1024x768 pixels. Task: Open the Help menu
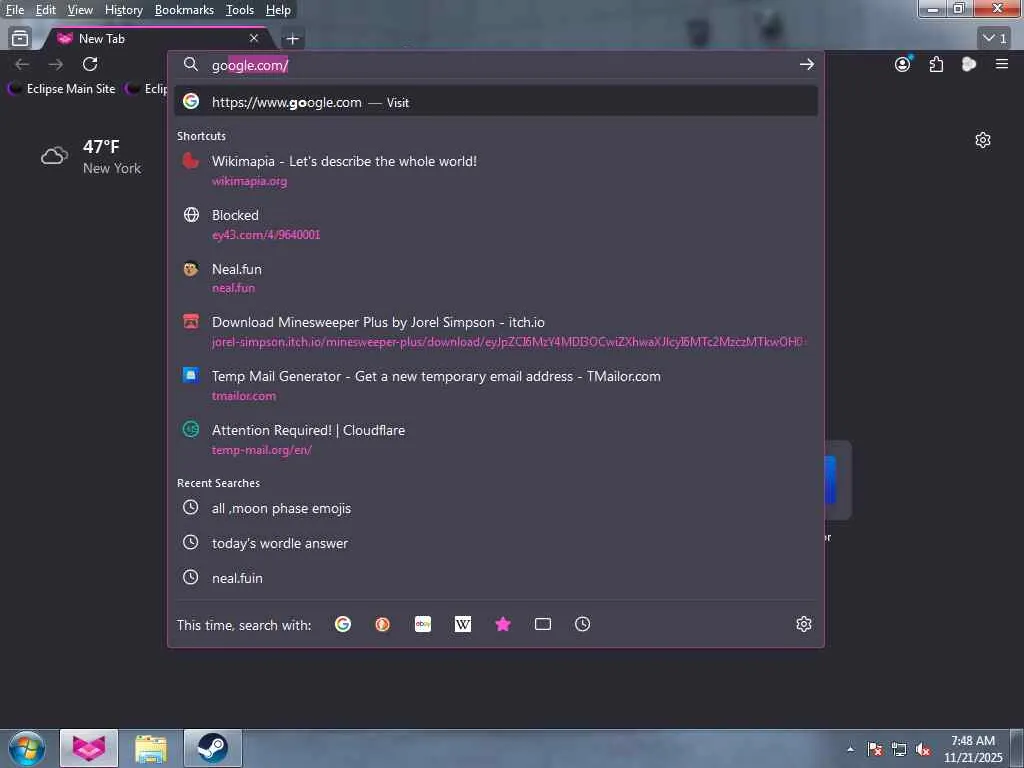click(x=278, y=10)
